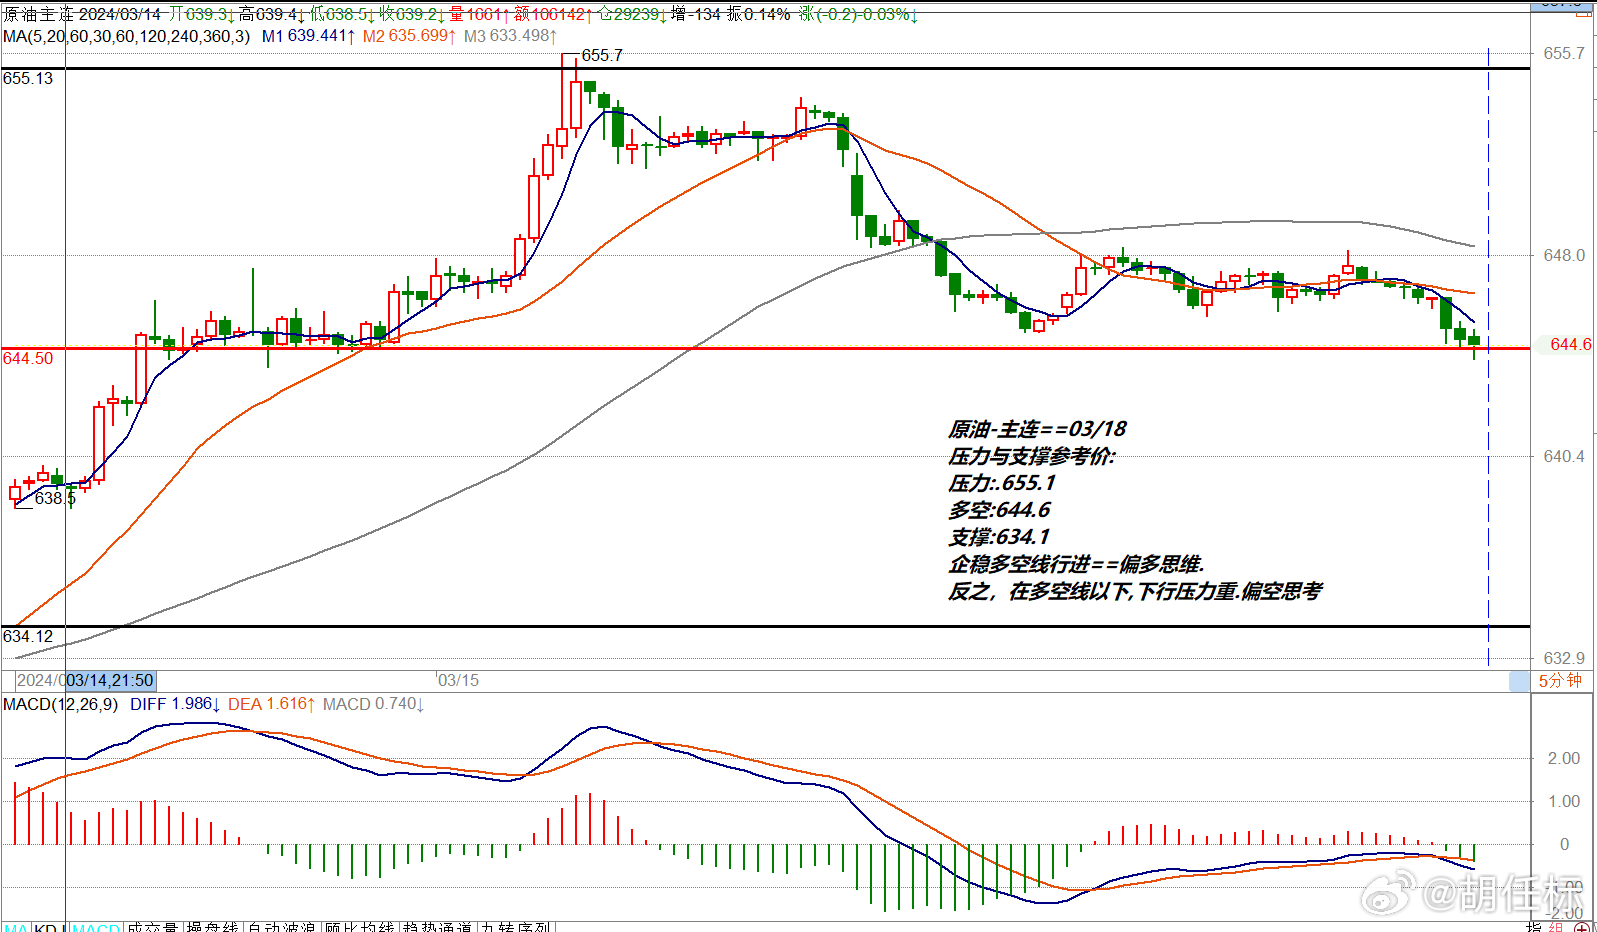This screenshot has height=932, width=1597.
Task: Click the DIFF 1.986 value
Action: (x=175, y=704)
